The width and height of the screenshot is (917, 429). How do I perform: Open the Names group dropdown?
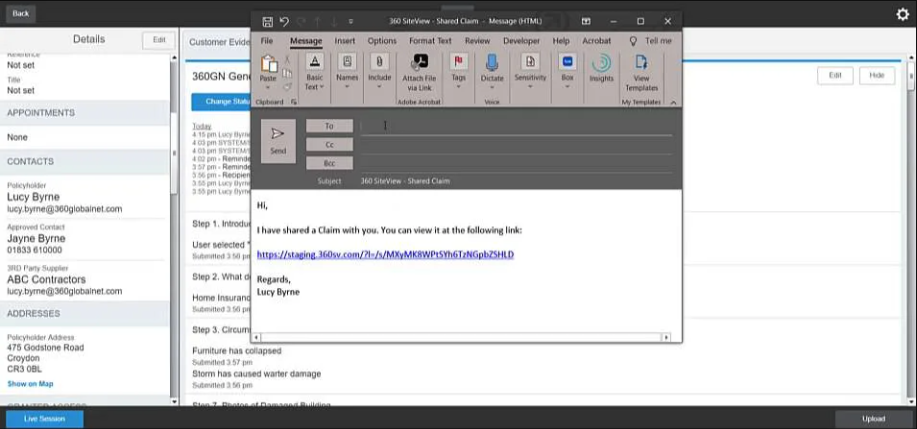[x=347, y=72]
